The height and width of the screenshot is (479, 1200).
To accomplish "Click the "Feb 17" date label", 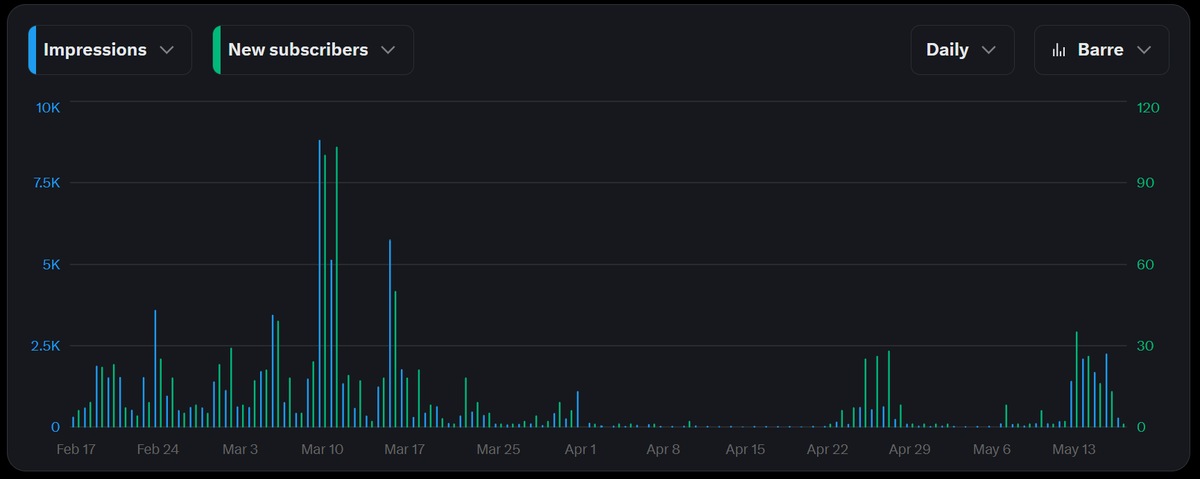I will (76, 450).
